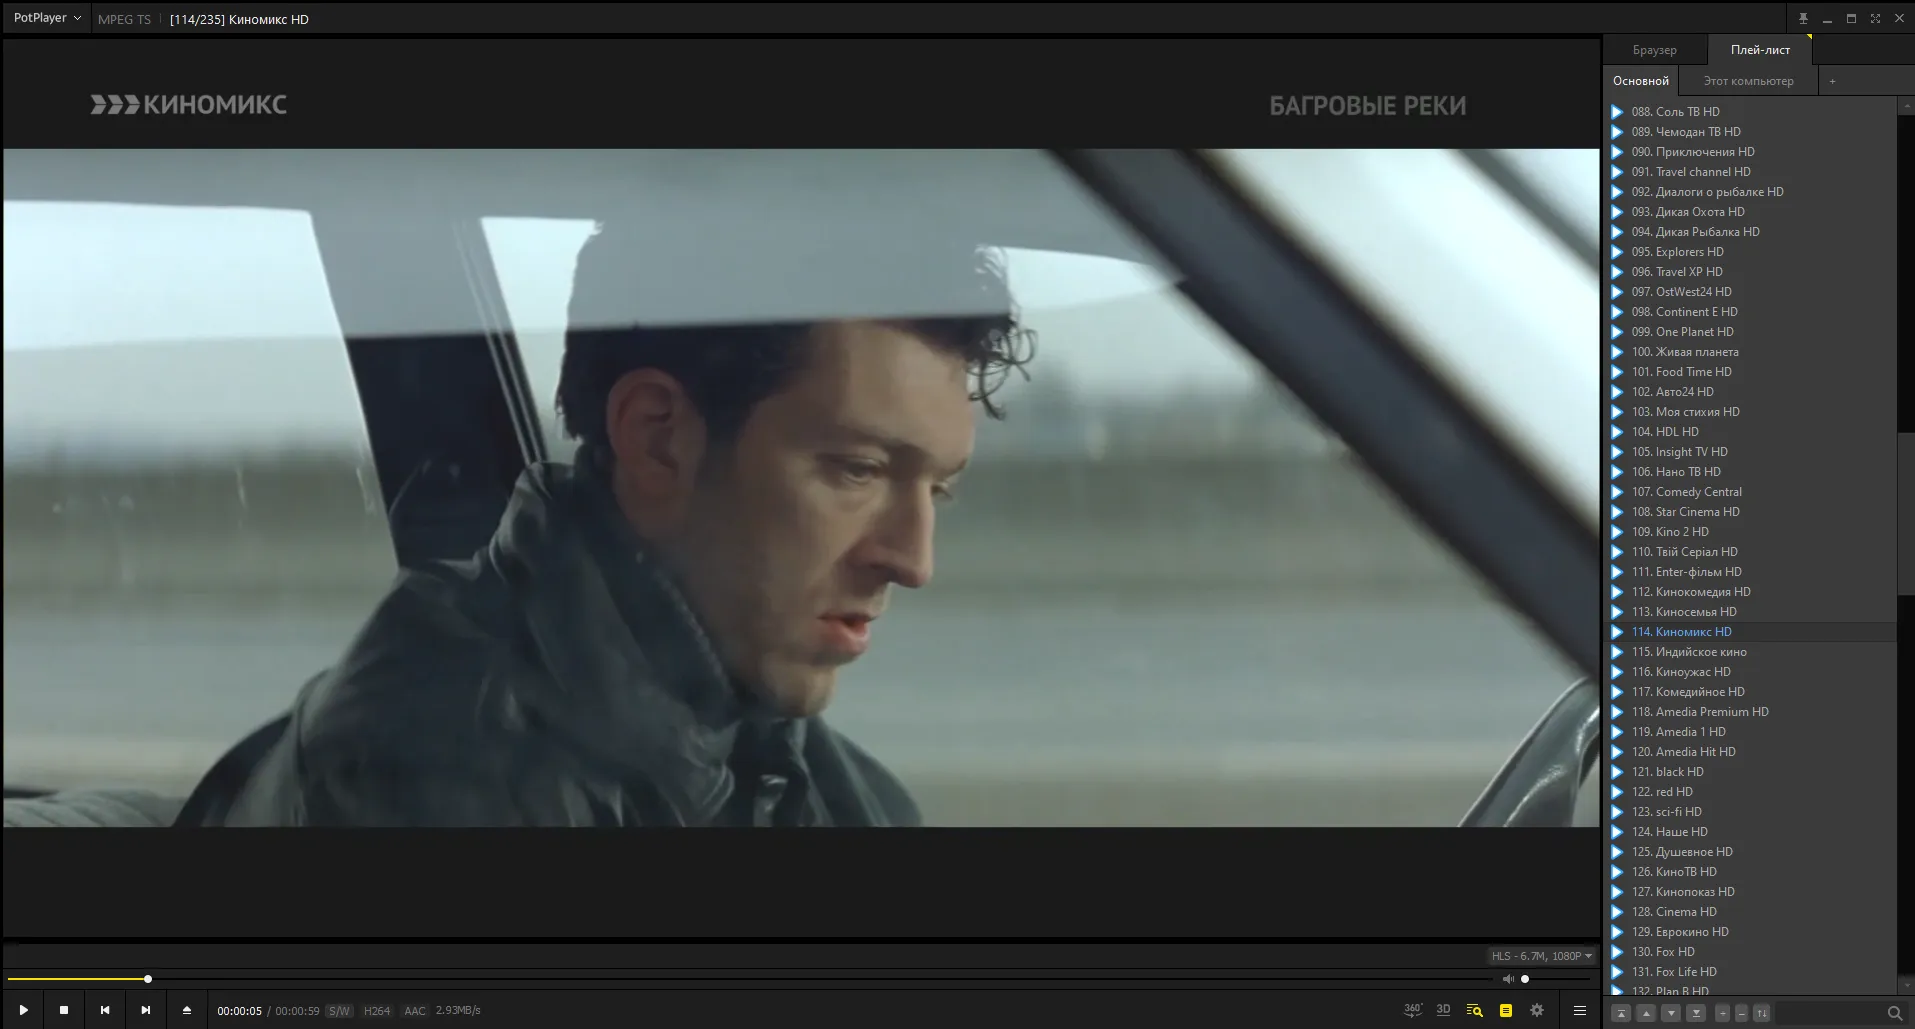The image size is (1915, 1029).
Task: Open the control panel gear icon
Action: point(1537,1010)
